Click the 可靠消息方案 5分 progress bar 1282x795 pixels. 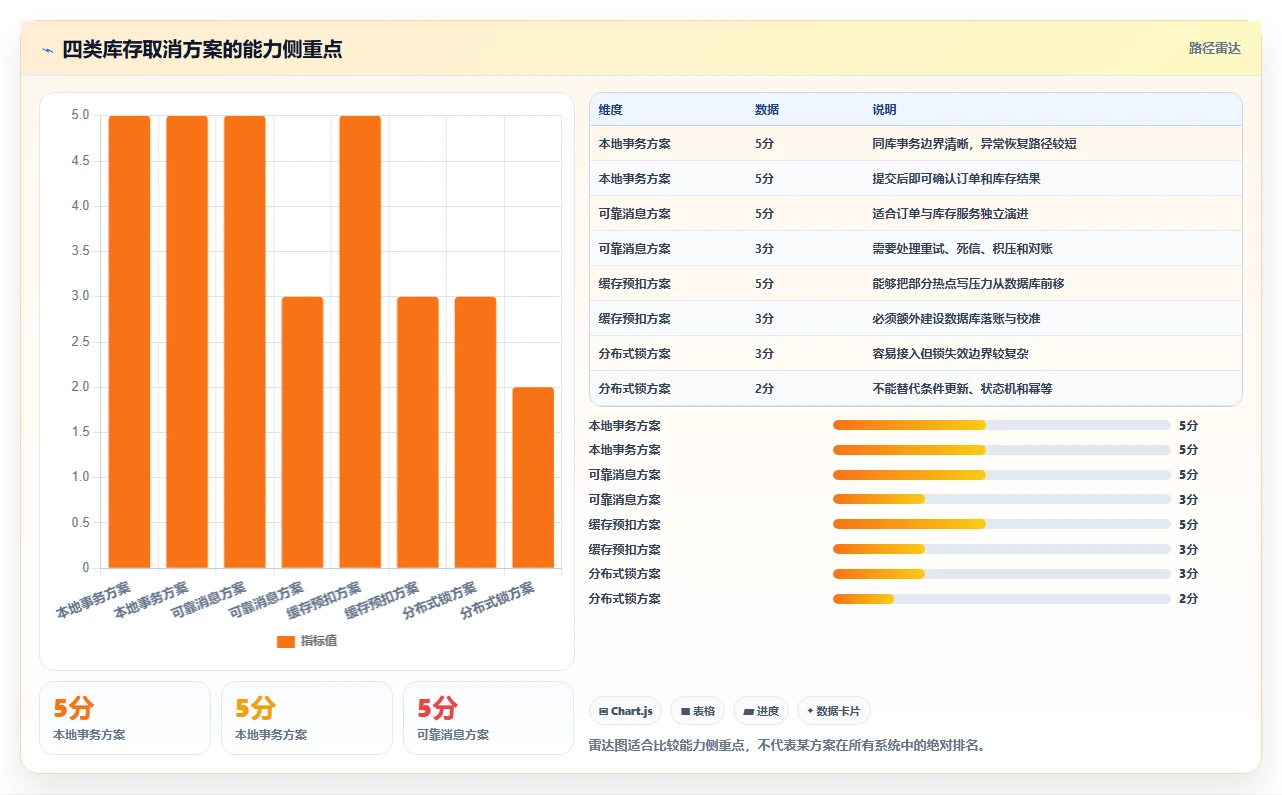point(1001,475)
